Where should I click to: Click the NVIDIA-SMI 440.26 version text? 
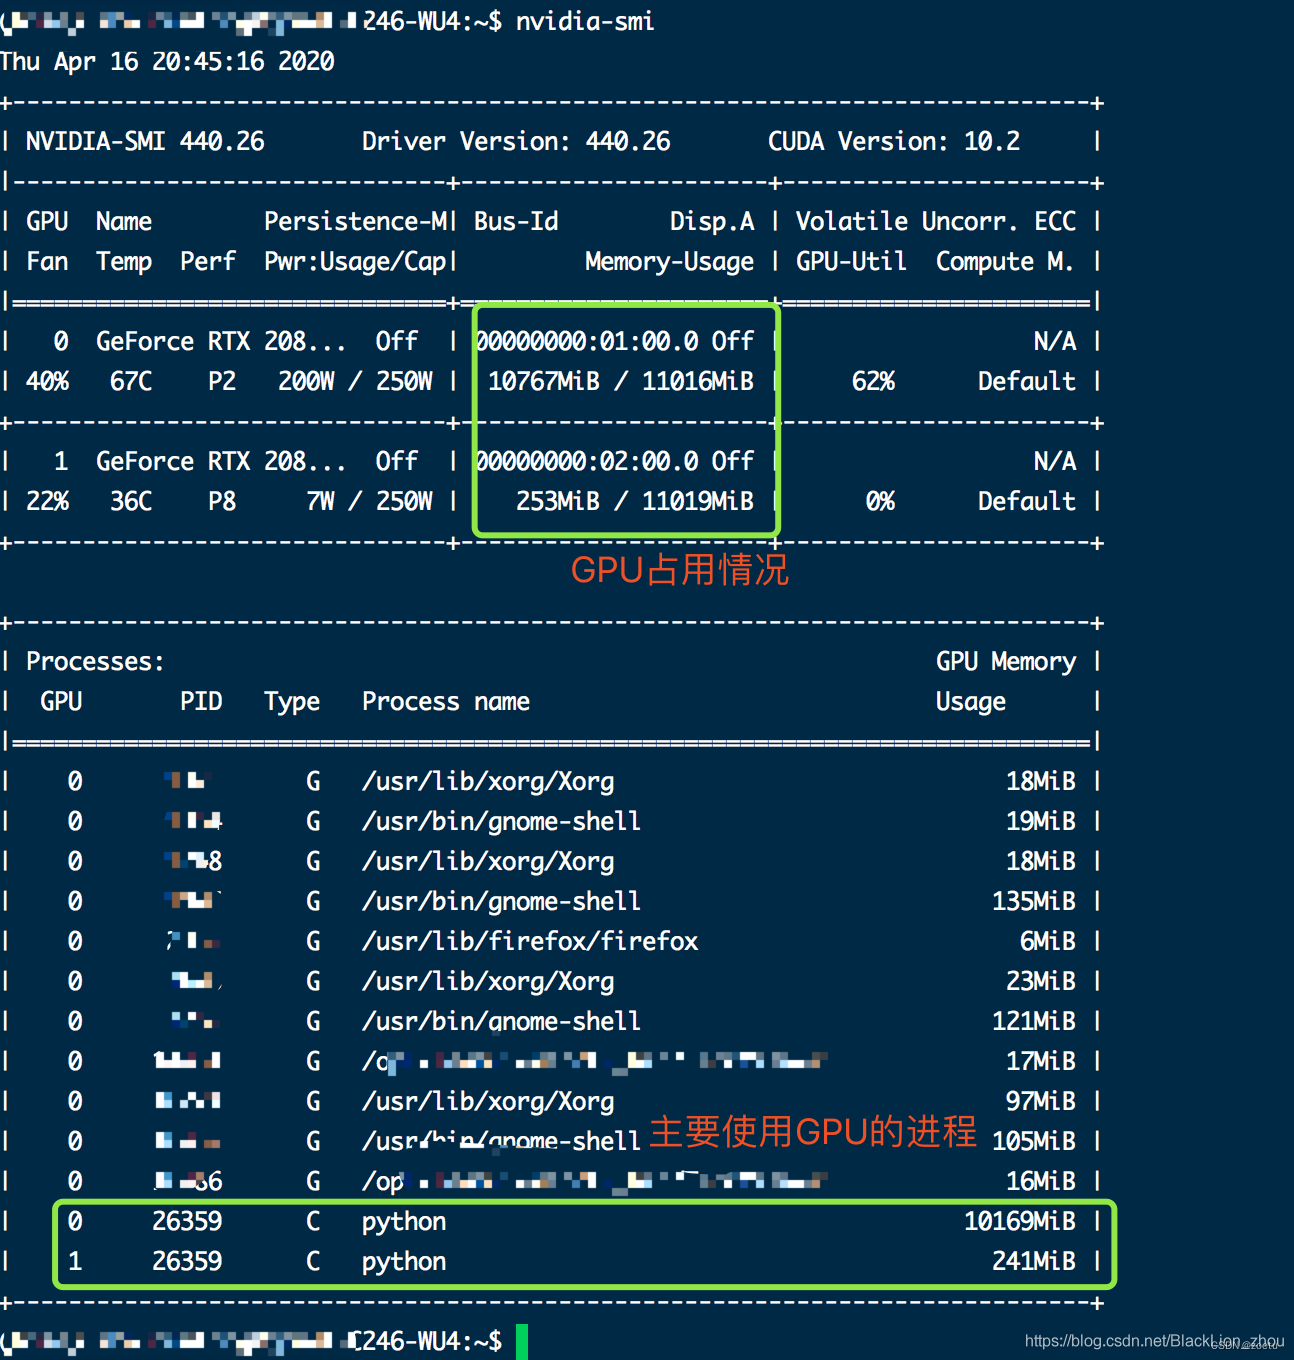coord(147,141)
